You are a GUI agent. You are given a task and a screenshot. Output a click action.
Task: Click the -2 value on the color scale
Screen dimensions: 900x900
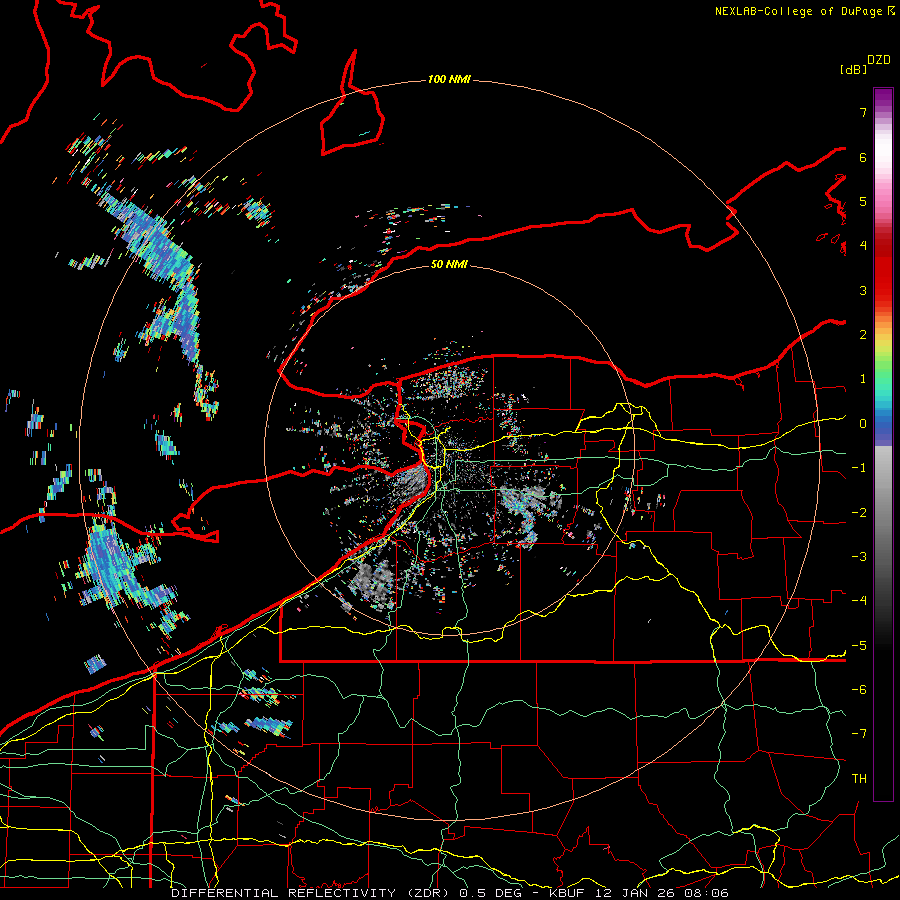[859, 513]
